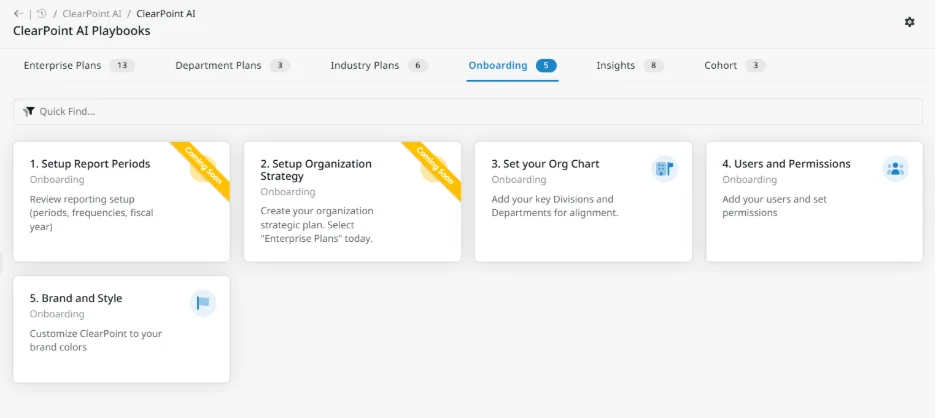Click the org chart building icon
The width and height of the screenshot is (936, 418).
(664, 169)
